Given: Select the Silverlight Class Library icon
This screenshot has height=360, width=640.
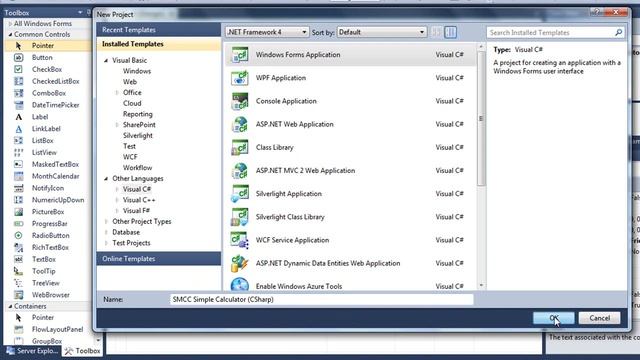Looking at the screenshot, I should point(240,217).
